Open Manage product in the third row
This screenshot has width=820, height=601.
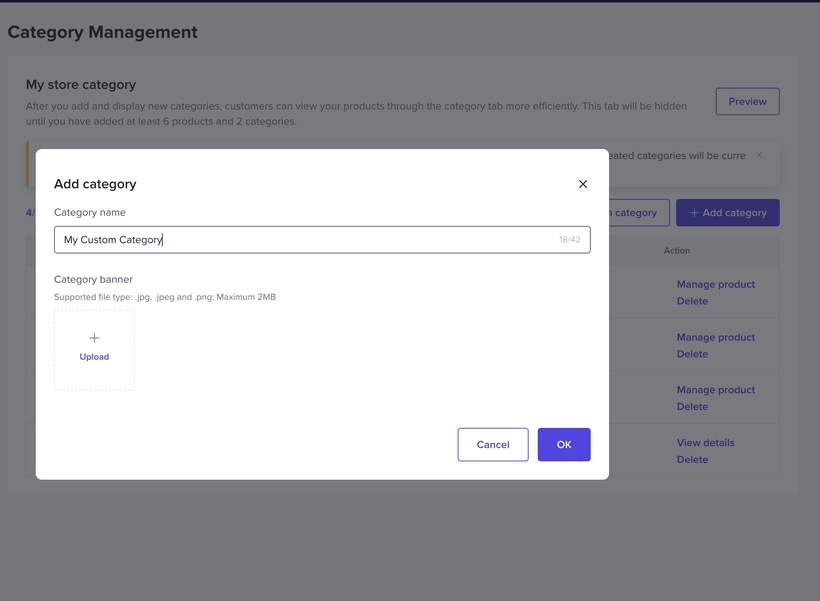[715, 390]
